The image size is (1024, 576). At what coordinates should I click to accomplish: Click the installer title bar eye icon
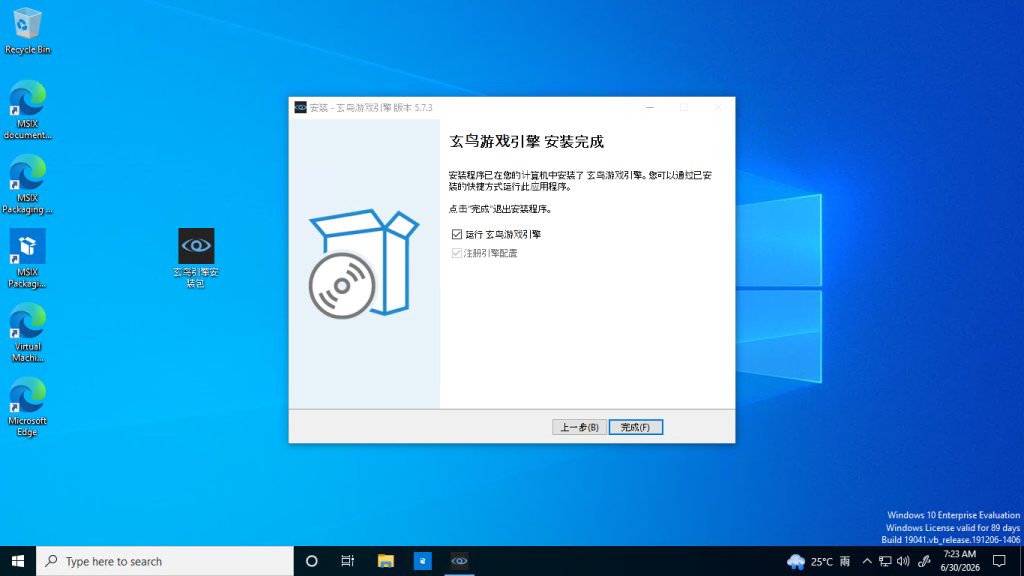pyautogui.click(x=300, y=108)
